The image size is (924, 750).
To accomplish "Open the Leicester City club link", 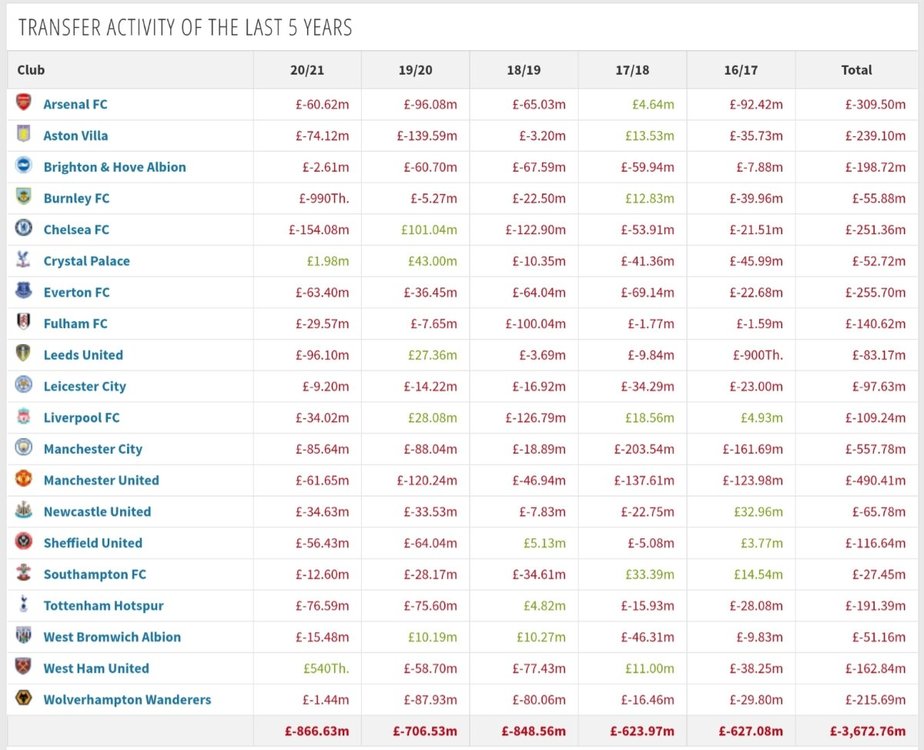I will 85,386.
